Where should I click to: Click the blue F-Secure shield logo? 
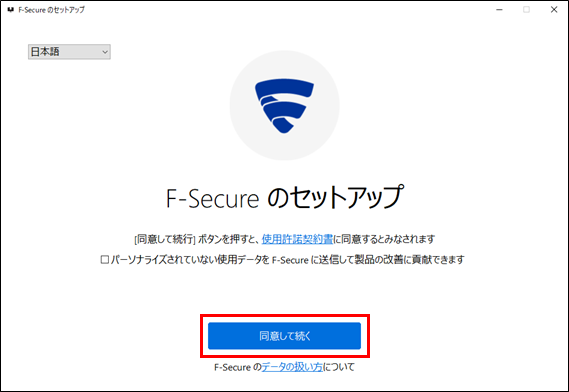284,106
